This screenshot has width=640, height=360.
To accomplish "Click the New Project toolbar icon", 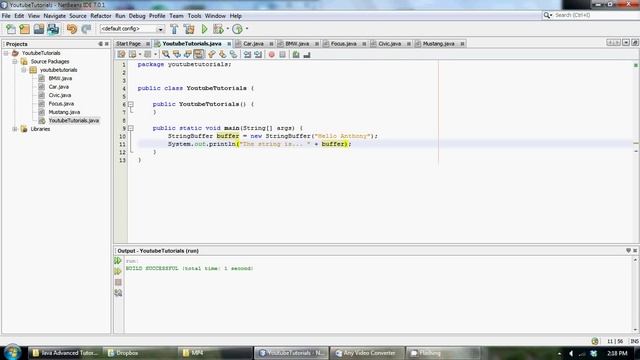I will pyautogui.click(x=25, y=29).
